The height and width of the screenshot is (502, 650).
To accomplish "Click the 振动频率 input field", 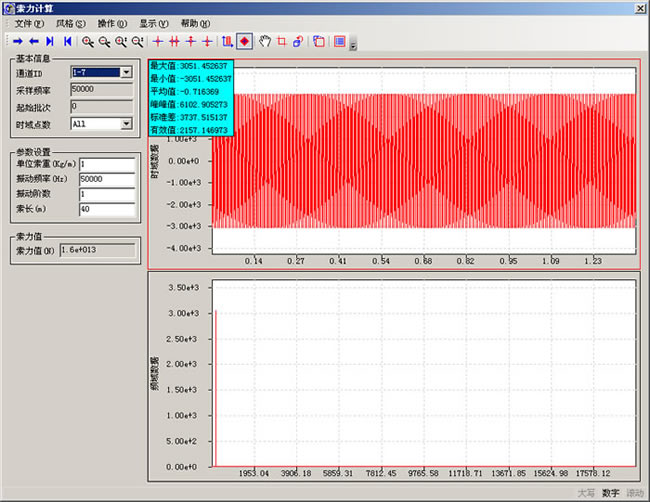I will [105, 179].
